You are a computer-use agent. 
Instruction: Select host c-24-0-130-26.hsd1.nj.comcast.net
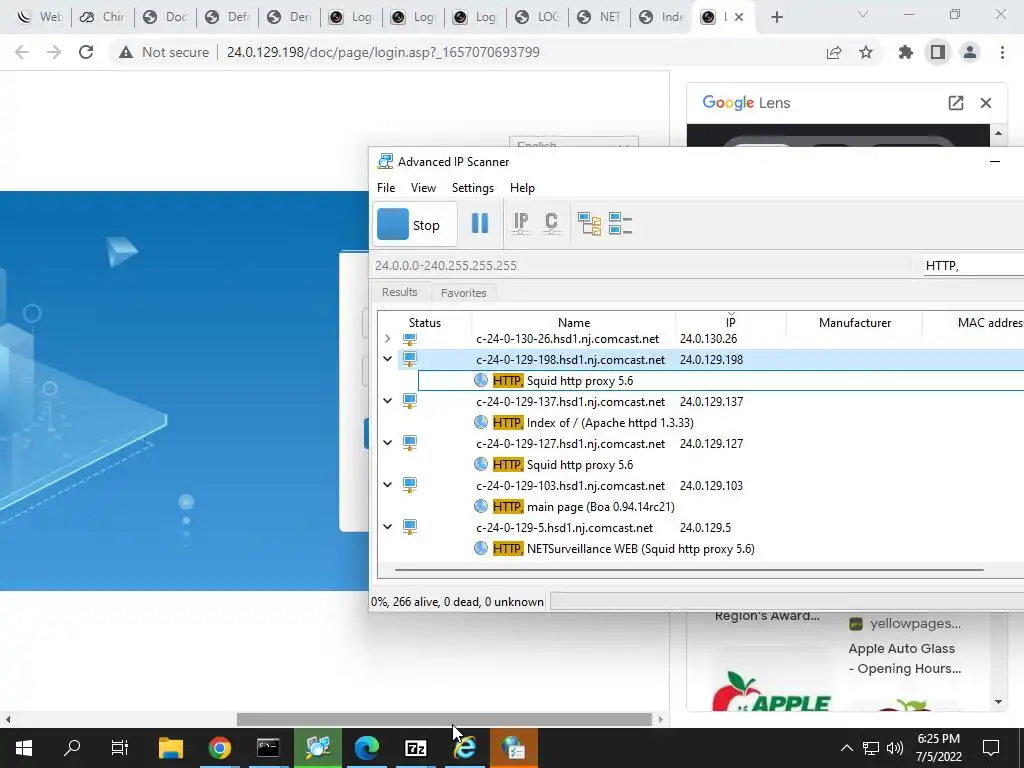pos(568,339)
